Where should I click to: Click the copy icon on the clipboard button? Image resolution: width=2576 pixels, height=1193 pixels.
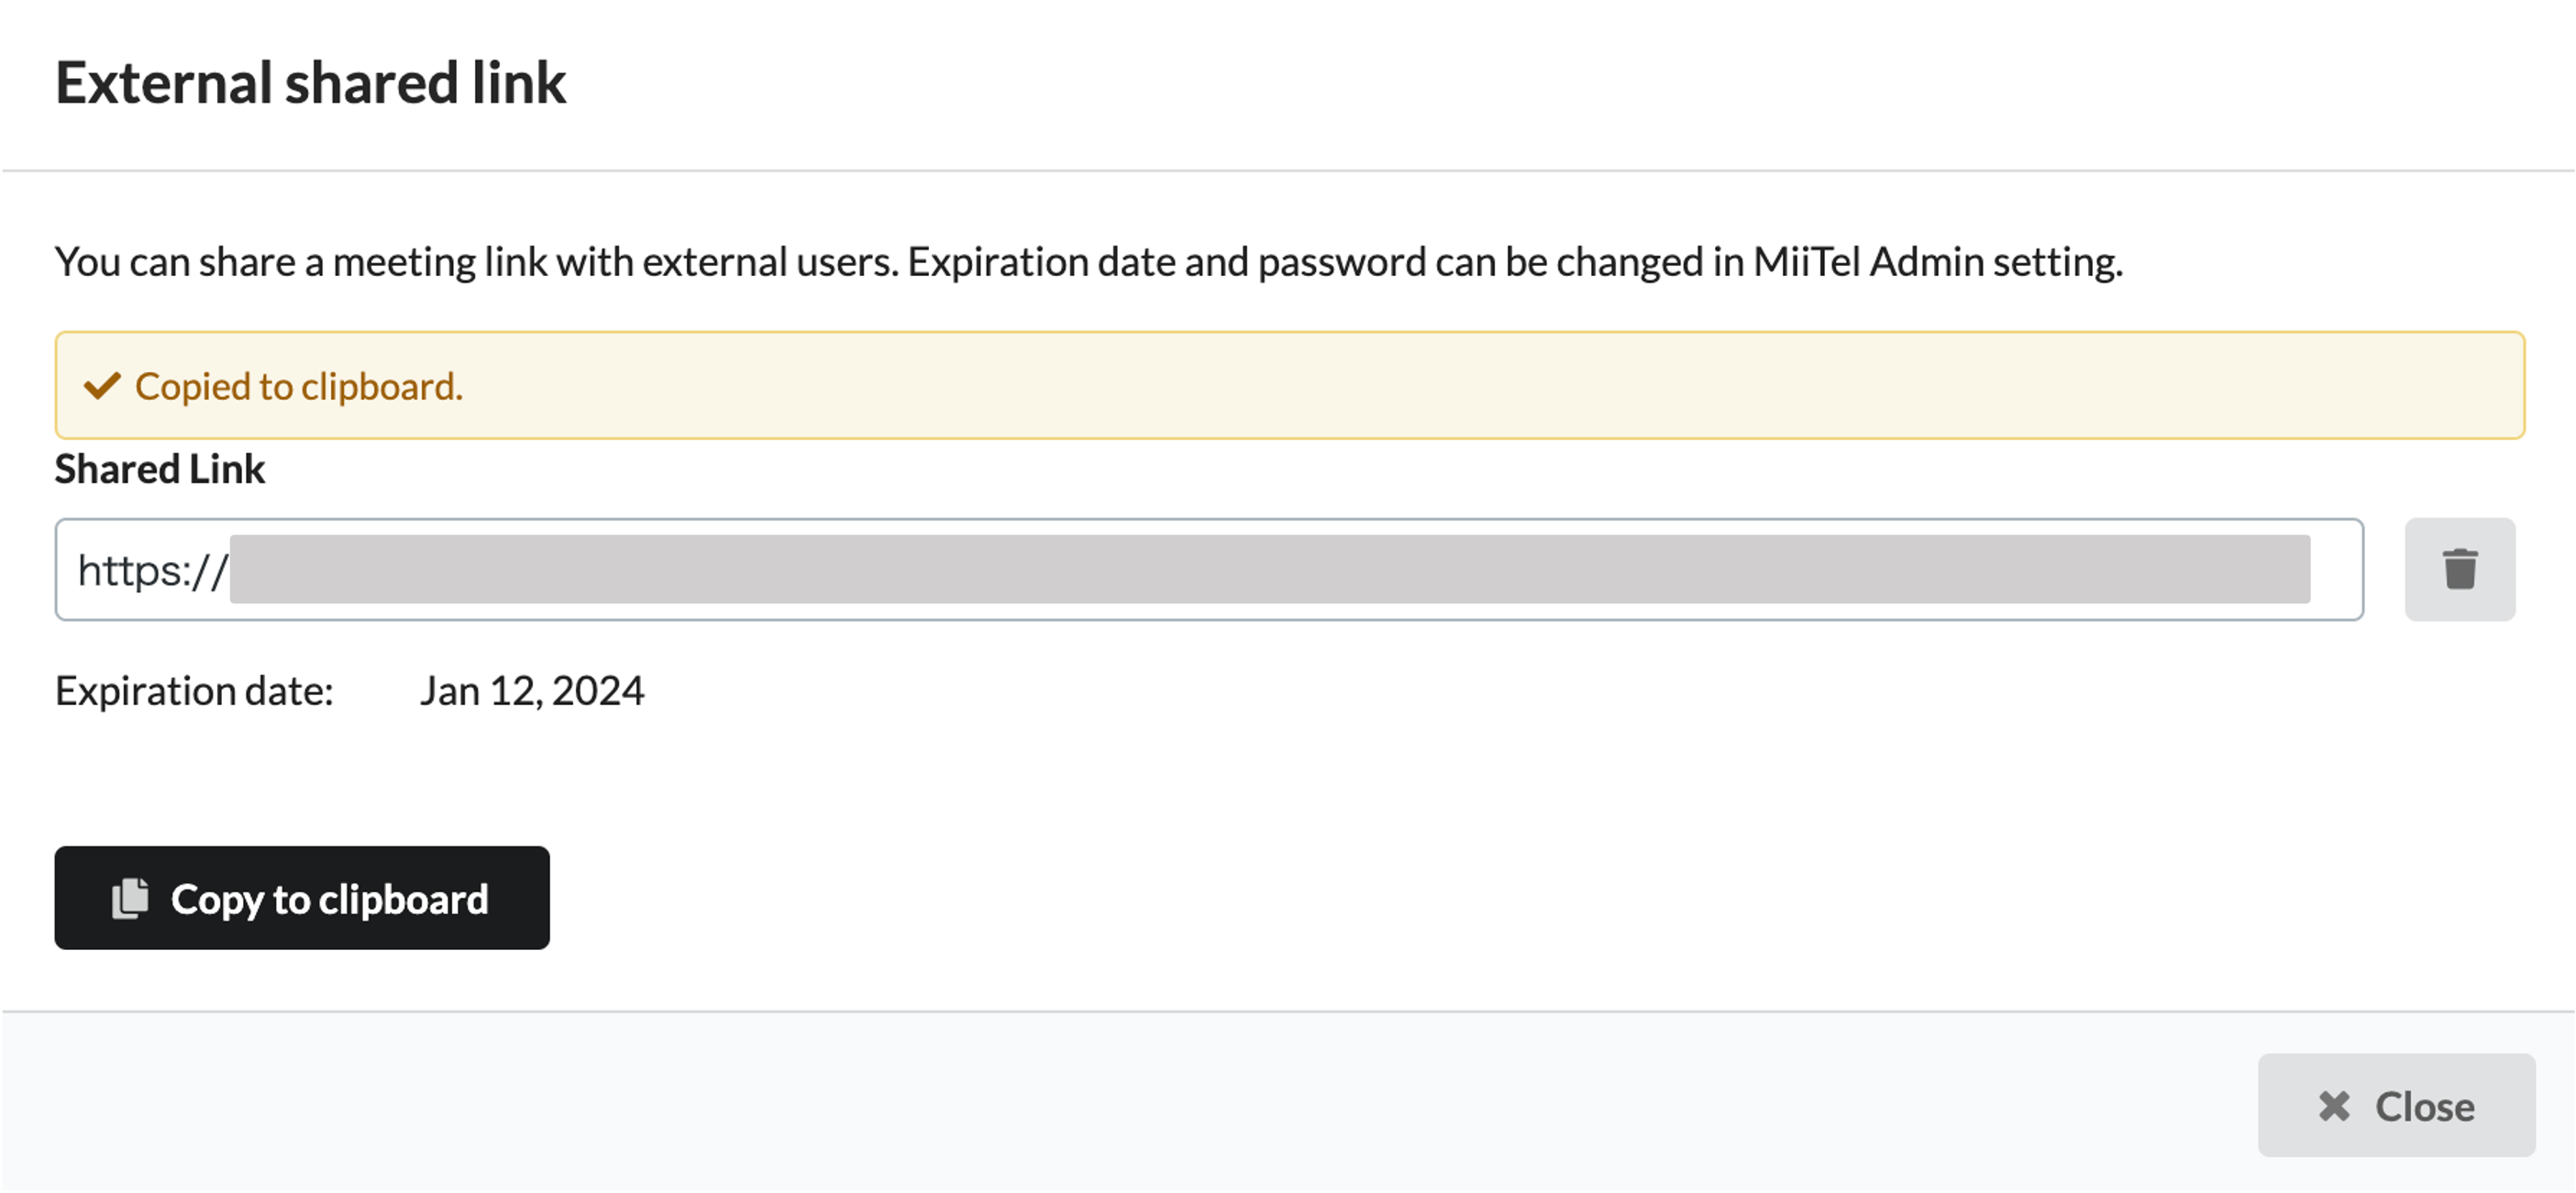pyautogui.click(x=130, y=898)
